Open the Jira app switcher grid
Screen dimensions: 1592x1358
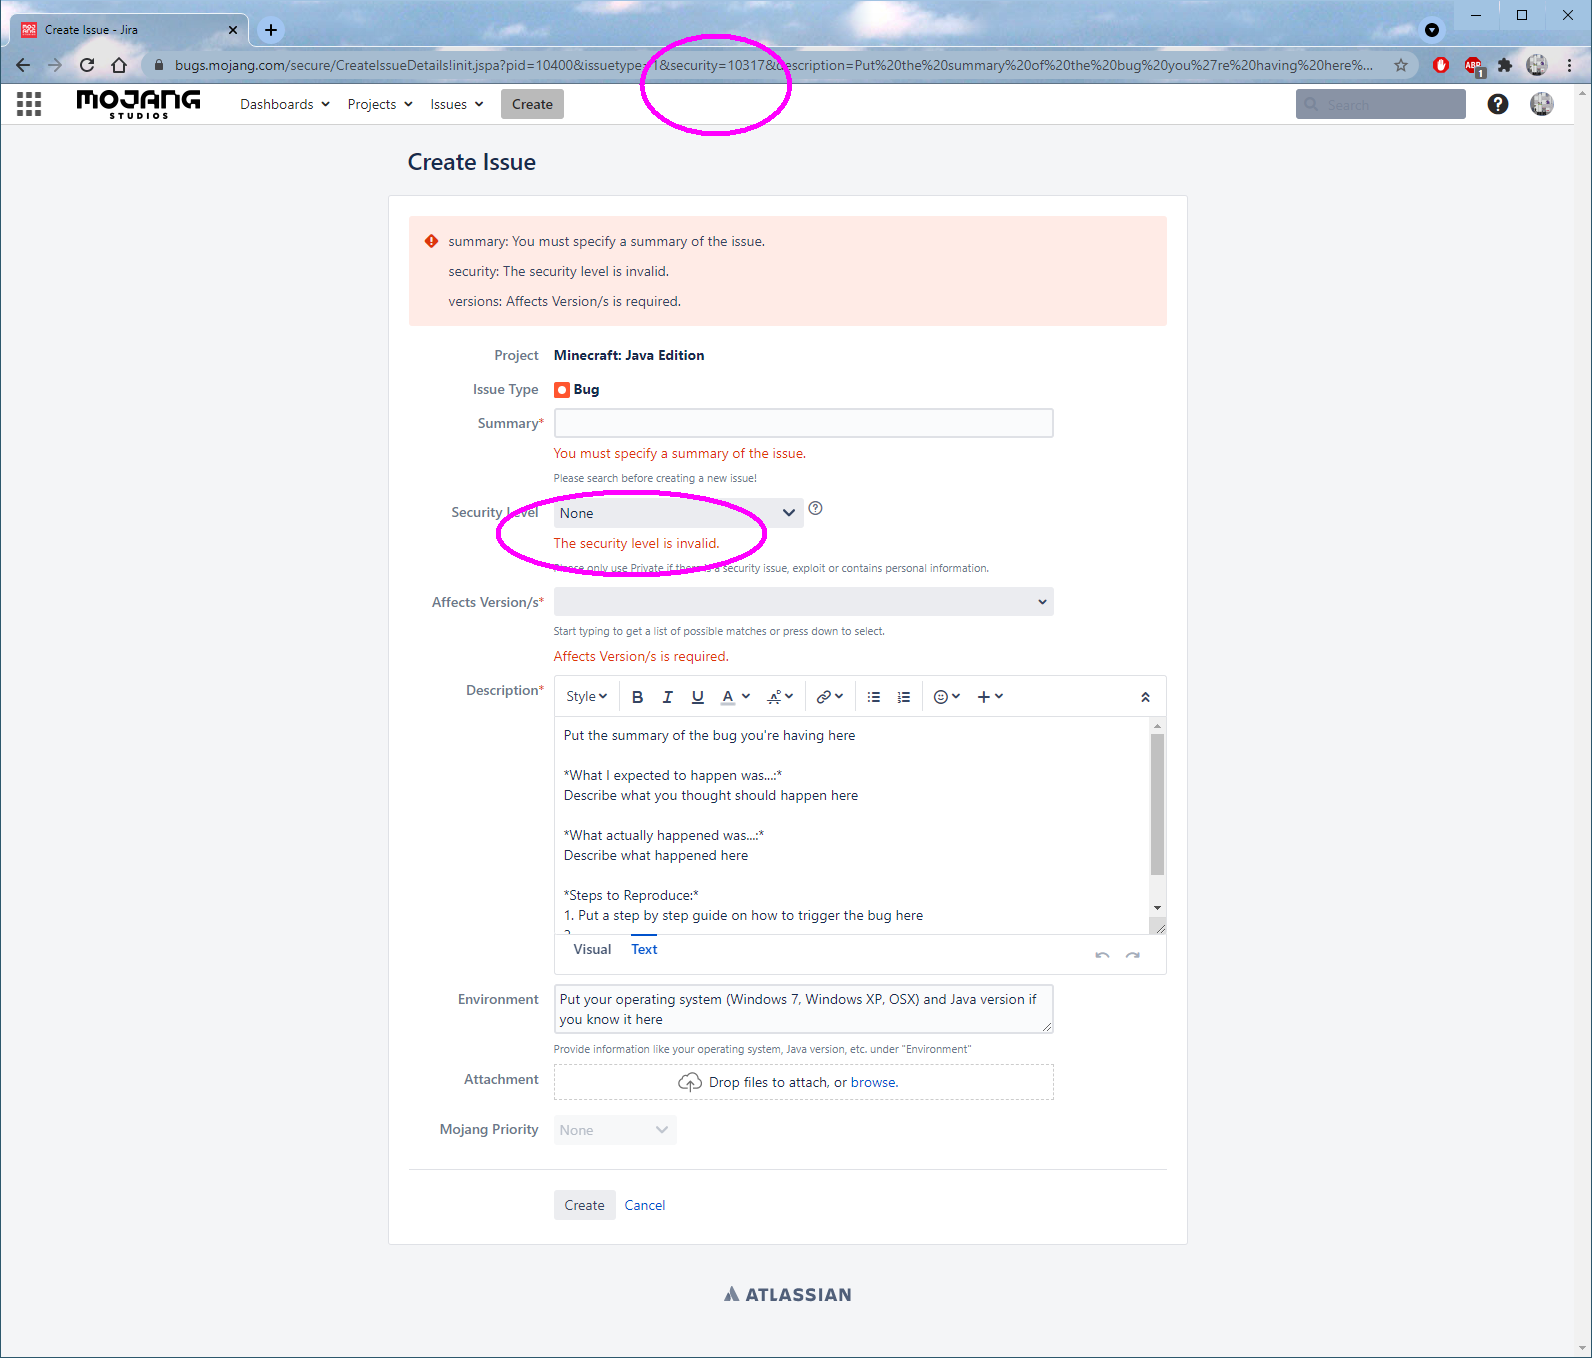tap(29, 104)
